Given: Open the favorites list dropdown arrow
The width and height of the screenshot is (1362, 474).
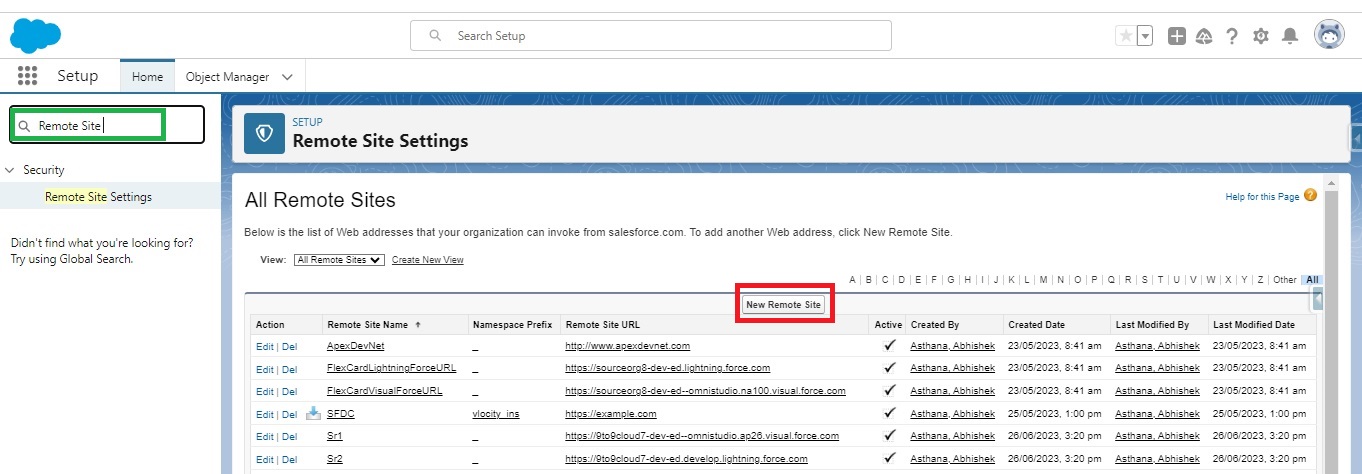Looking at the screenshot, I should pos(1145,36).
